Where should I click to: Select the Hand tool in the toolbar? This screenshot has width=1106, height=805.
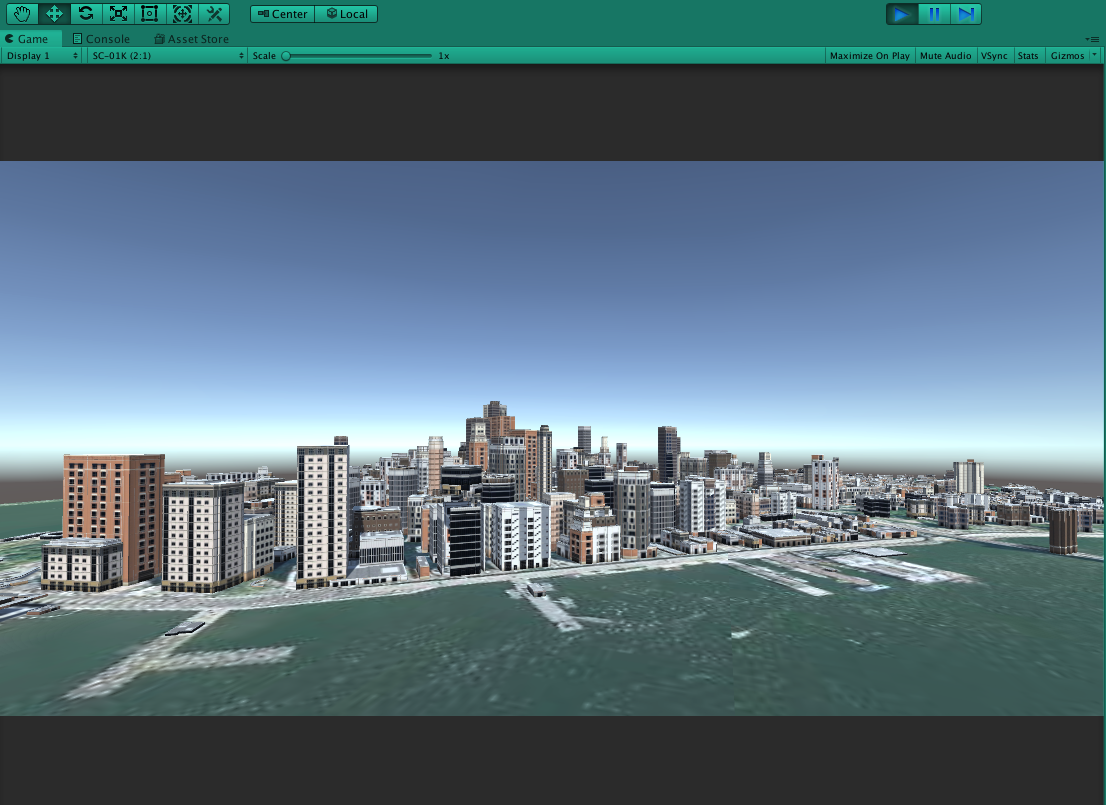21,13
